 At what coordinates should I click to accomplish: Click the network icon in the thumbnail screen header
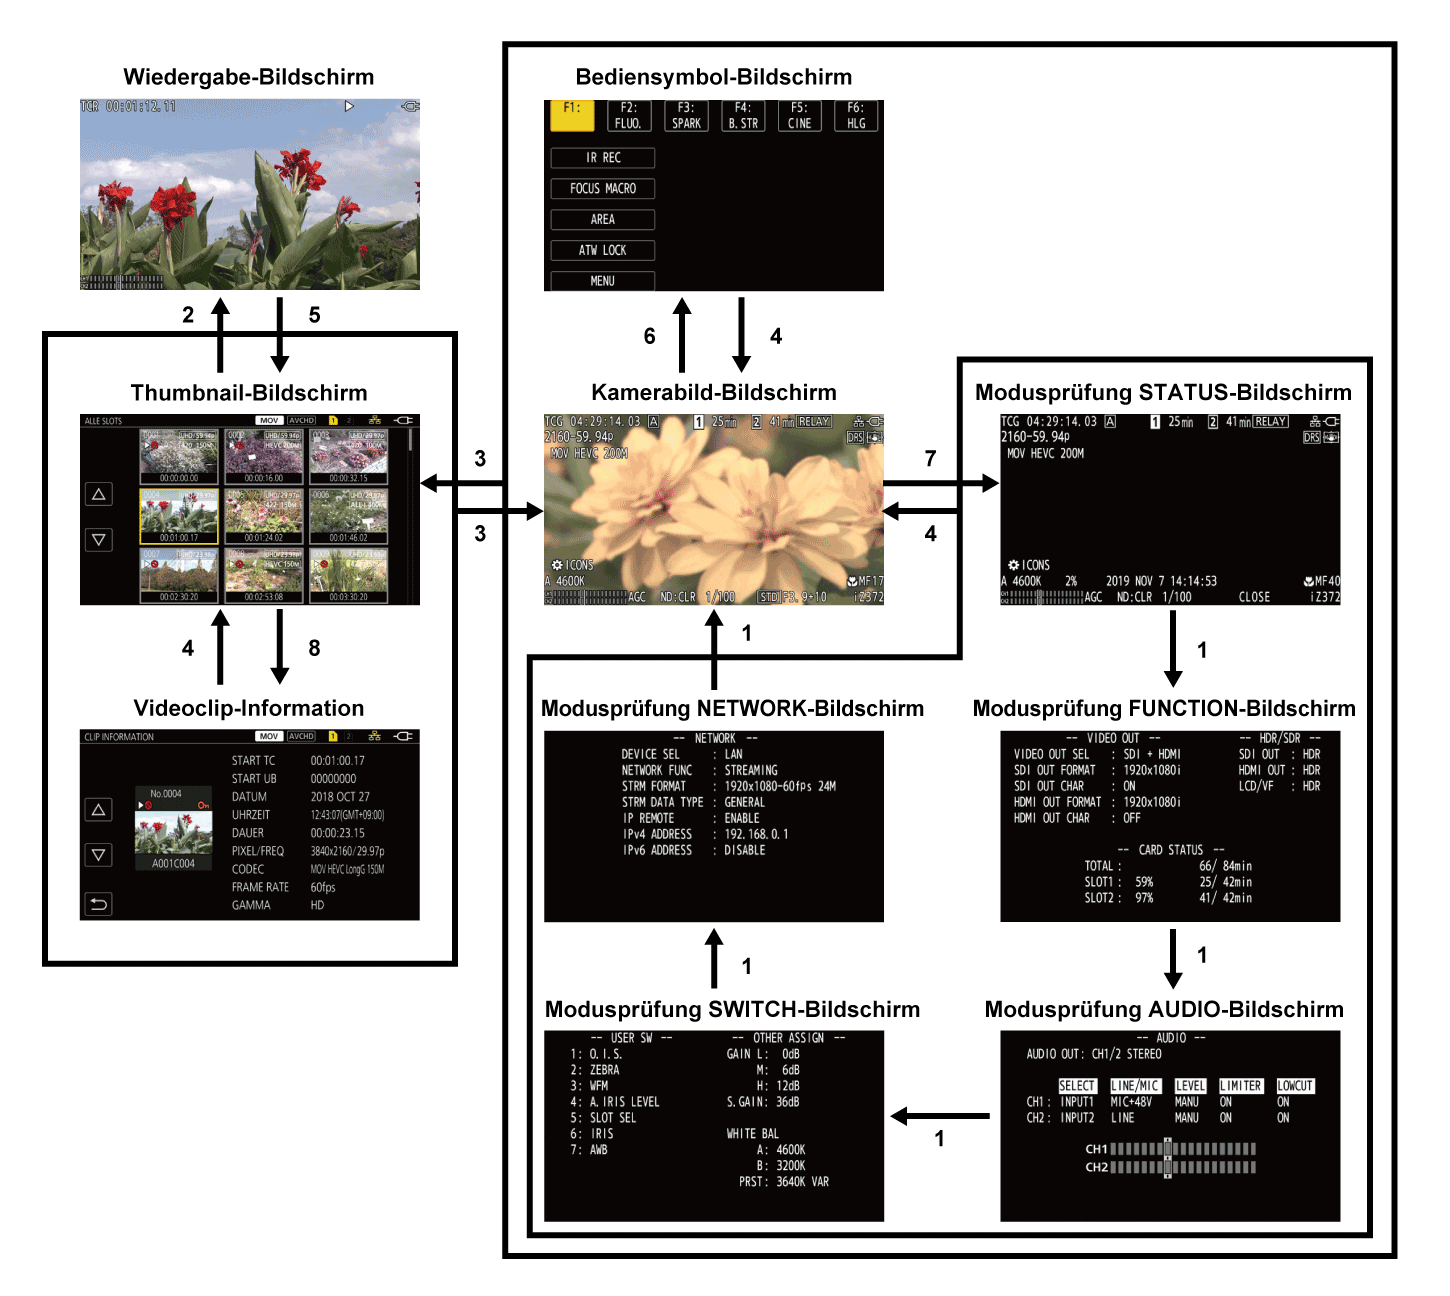(x=375, y=420)
